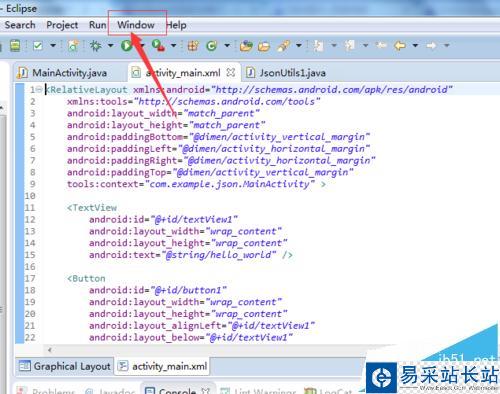Open the Lint Warnings view tab
Image resolution: width=500 pixels, height=394 pixels.
258,390
